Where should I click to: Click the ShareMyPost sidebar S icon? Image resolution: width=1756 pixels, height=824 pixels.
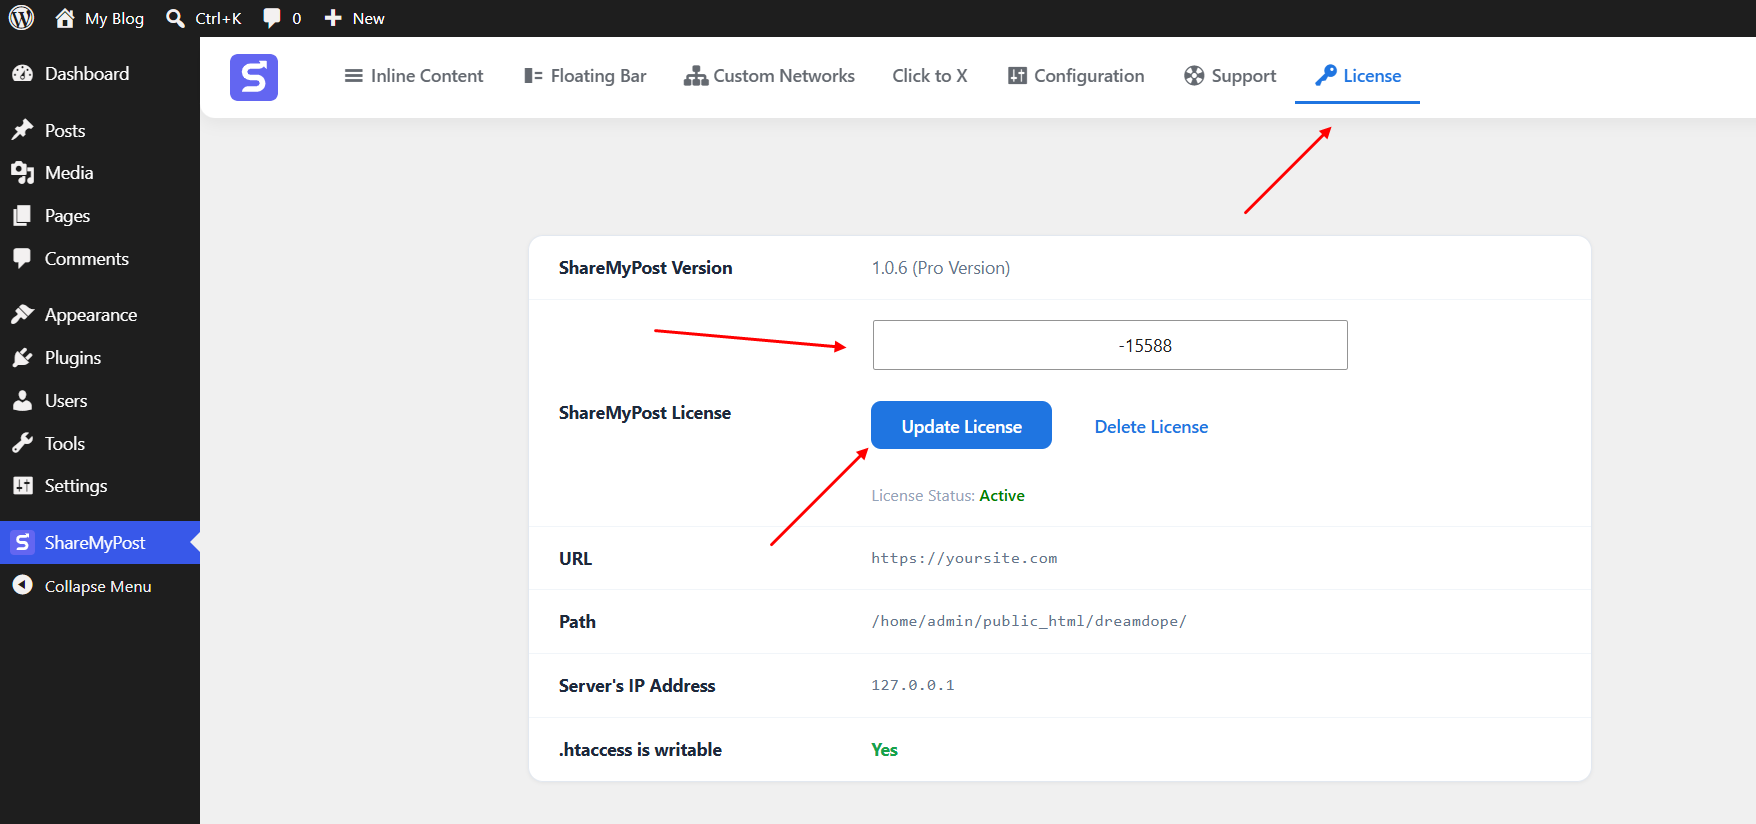tap(22, 542)
